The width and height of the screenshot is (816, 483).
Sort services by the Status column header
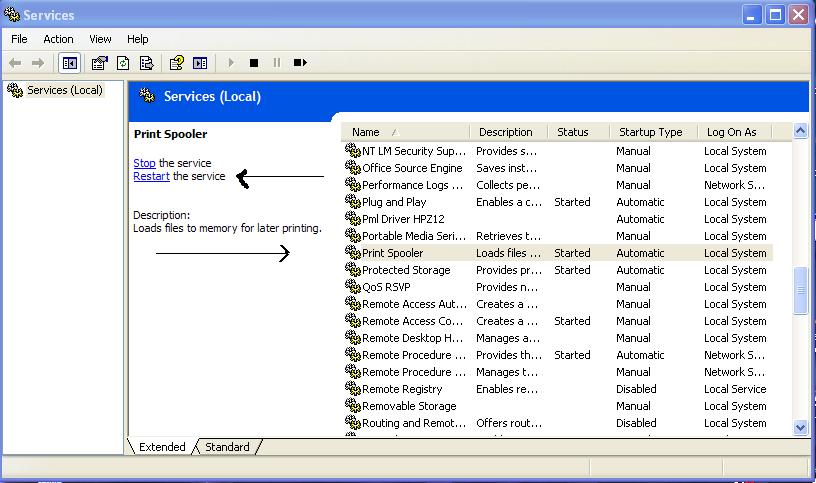[573, 132]
